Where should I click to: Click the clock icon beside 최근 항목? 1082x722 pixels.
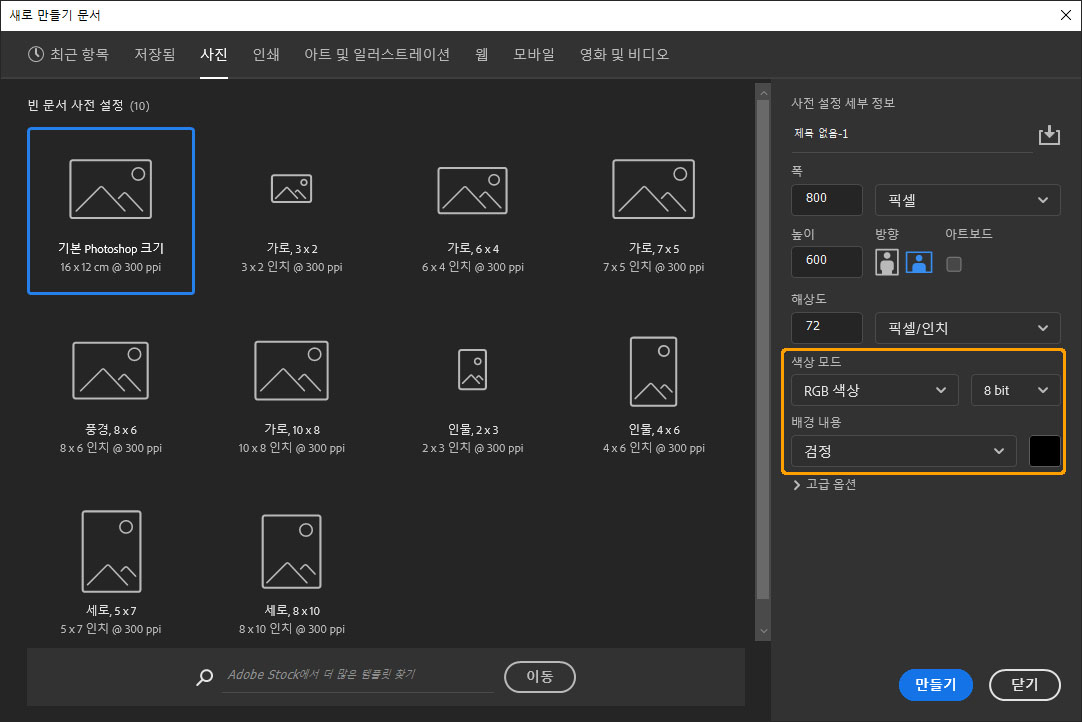pos(35,55)
